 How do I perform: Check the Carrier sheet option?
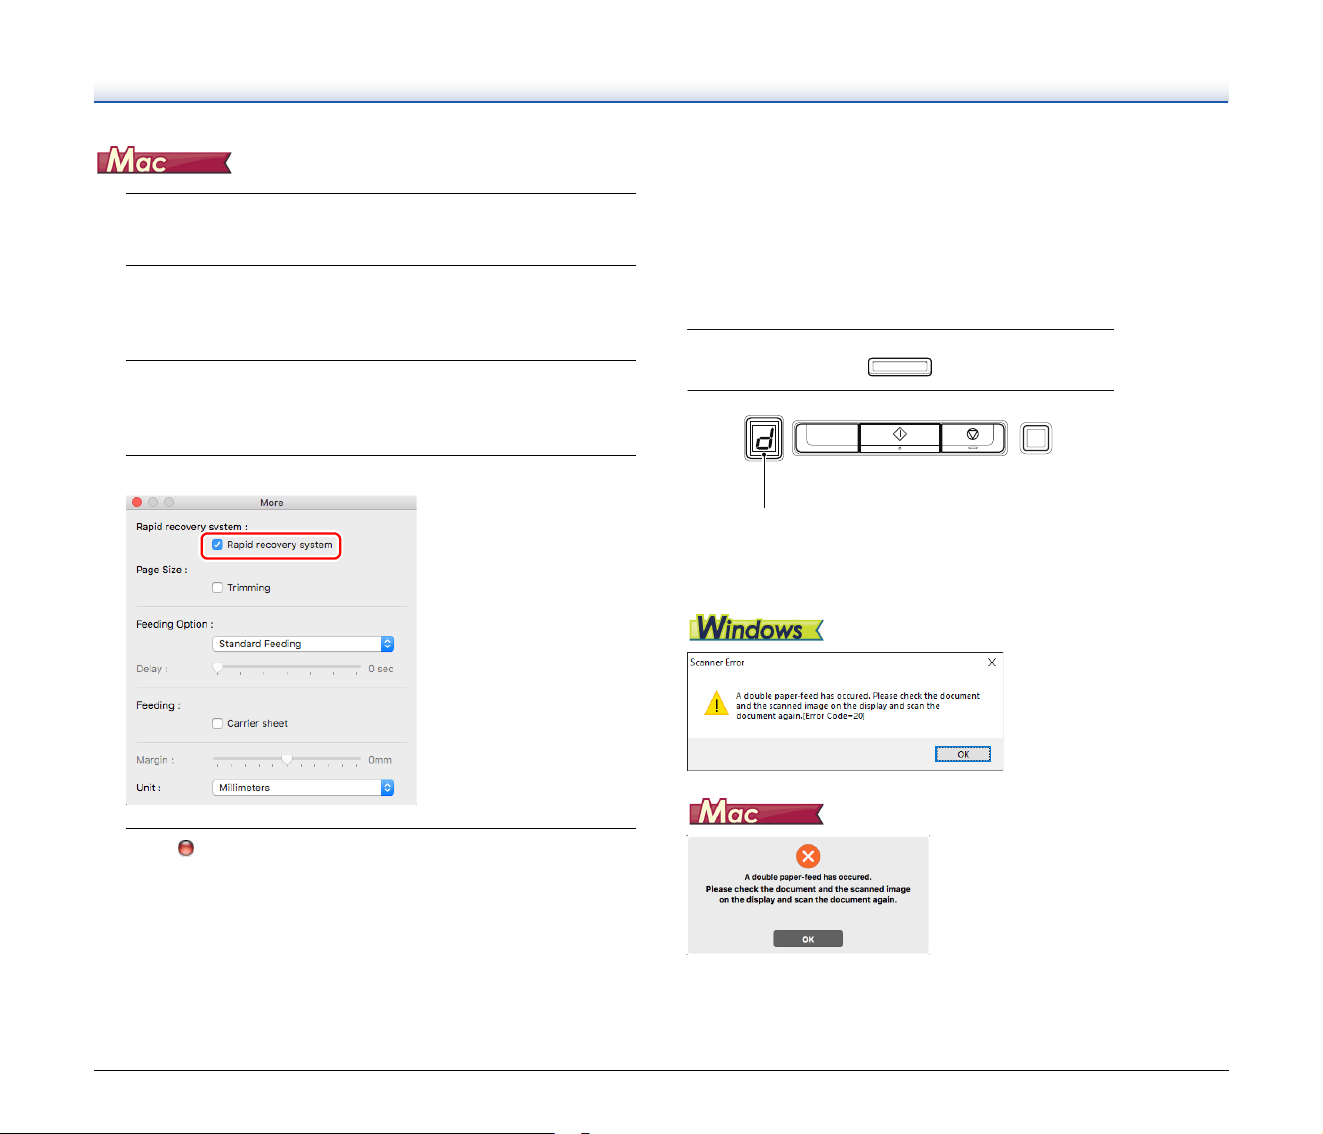[217, 724]
